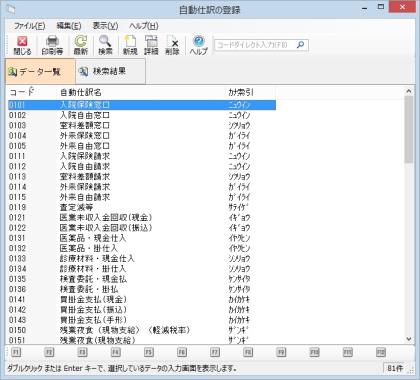The image size is (420, 380).
Task: Select row 0115 外来自由請求
Action: coord(142,197)
